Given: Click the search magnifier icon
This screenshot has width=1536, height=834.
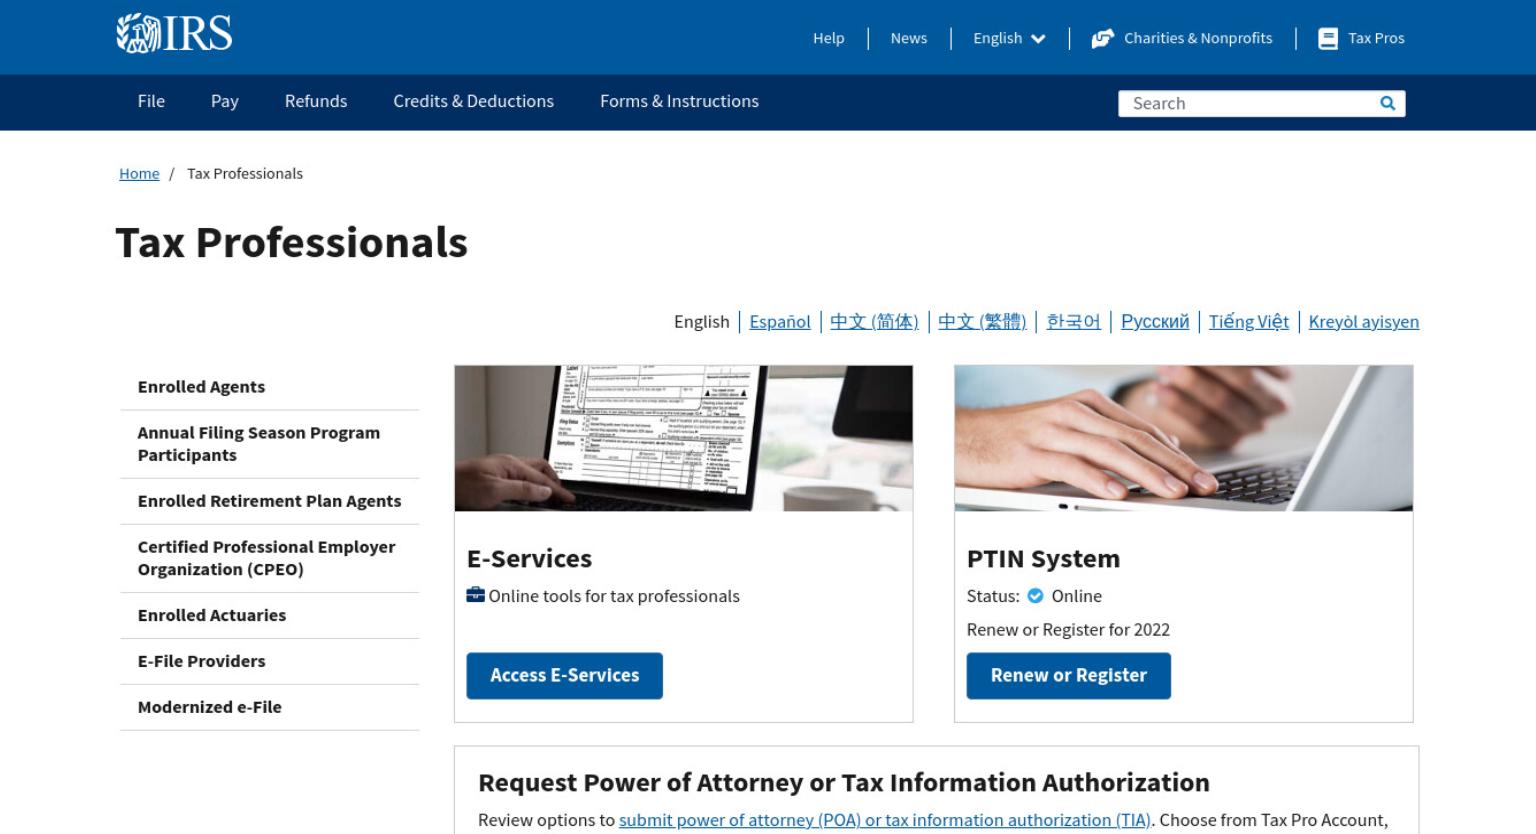Looking at the screenshot, I should click(x=1387, y=103).
